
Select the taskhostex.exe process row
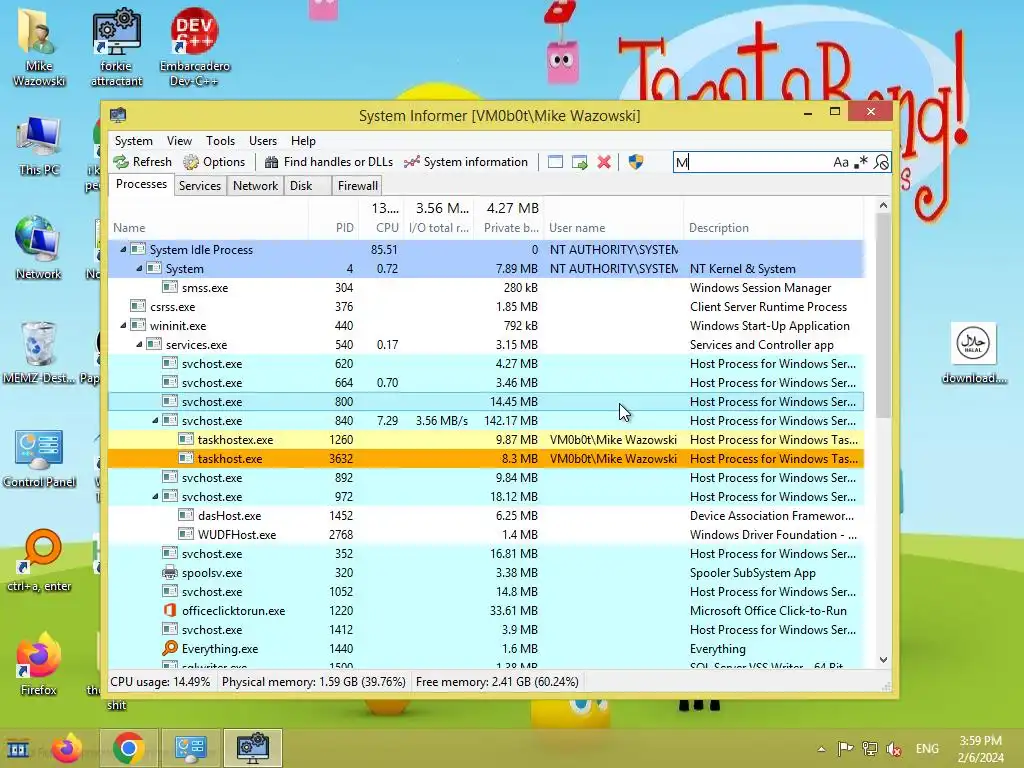point(487,440)
